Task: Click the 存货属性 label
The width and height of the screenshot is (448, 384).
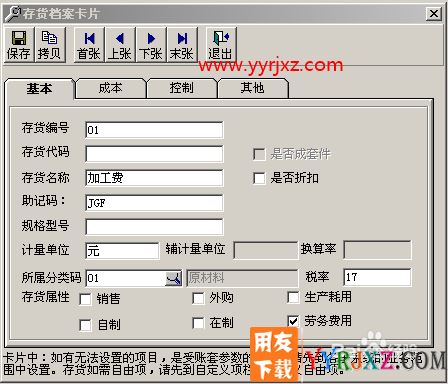Action: pyautogui.click(x=46, y=297)
